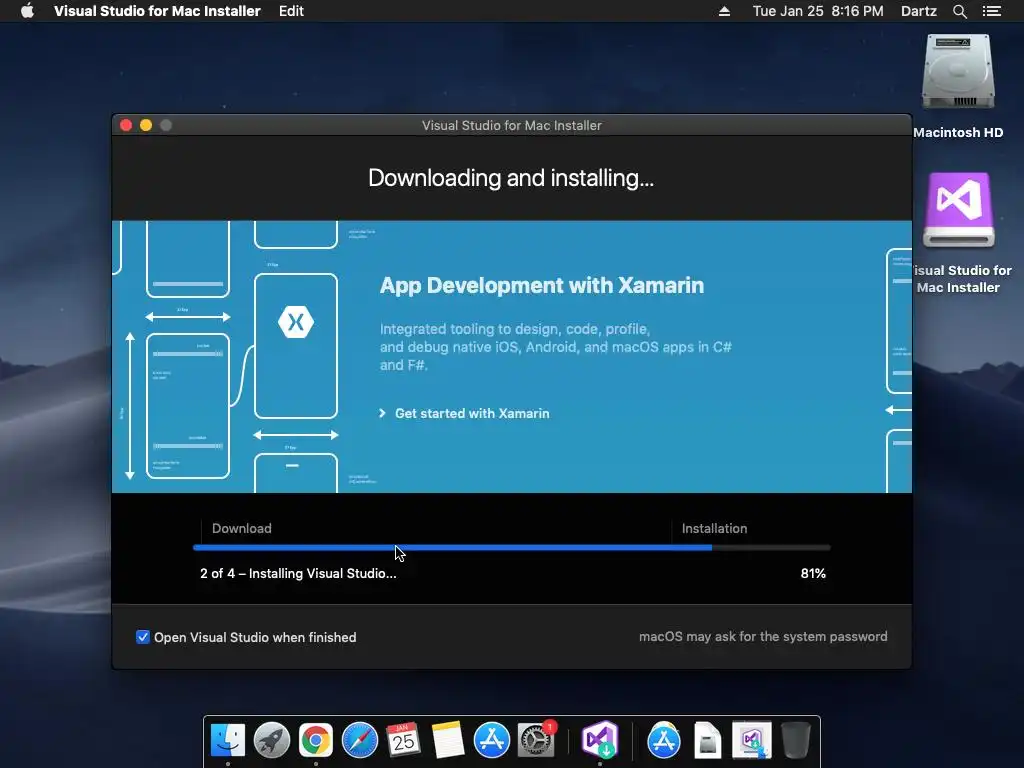1024x768 pixels.
Task: Open the Visual Studio for Mac Installer menu
Action: [x=157, y=11]
